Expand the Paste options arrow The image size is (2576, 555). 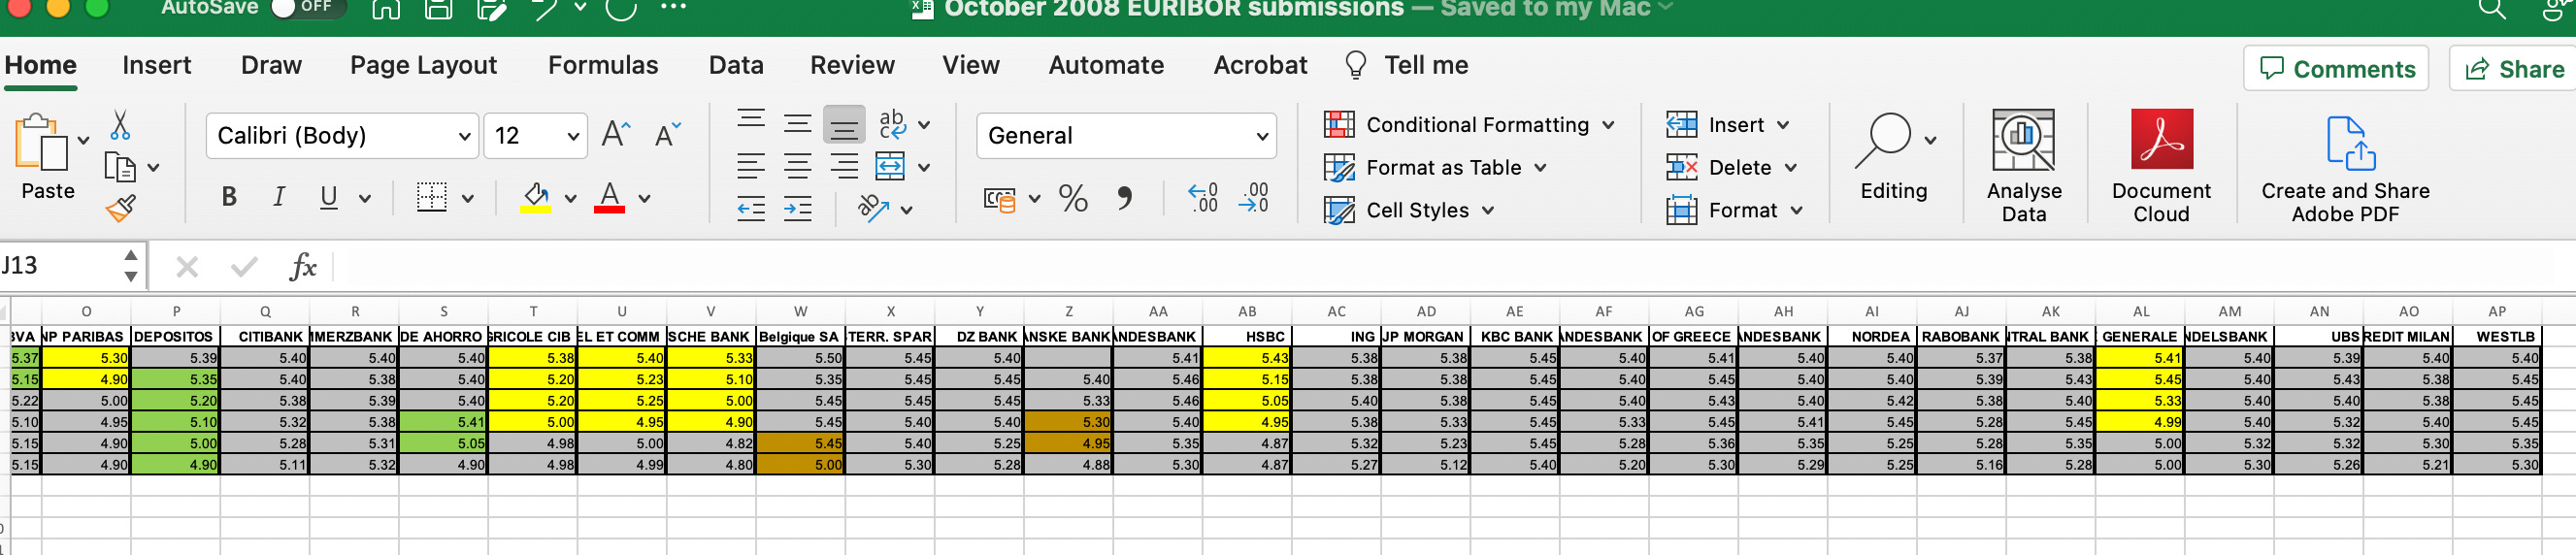click(84, 140)
